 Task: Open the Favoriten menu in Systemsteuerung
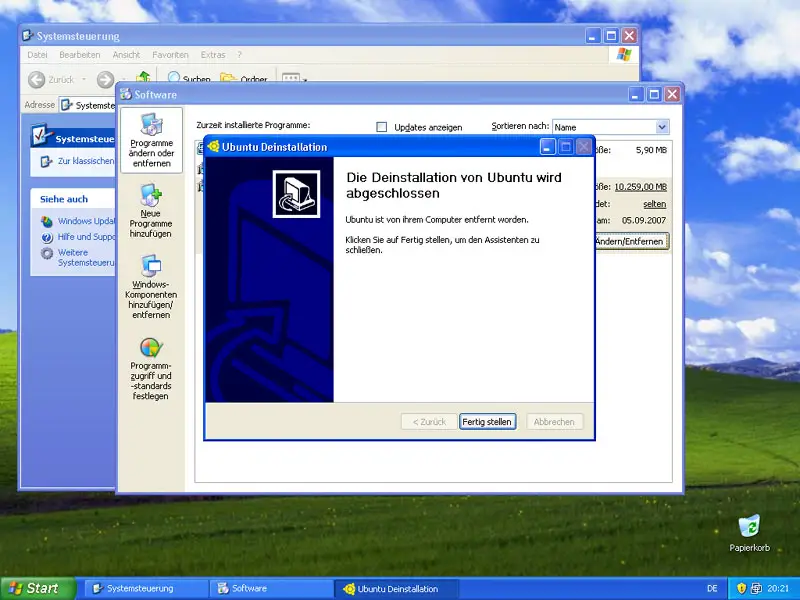click(x=170, y=55)
